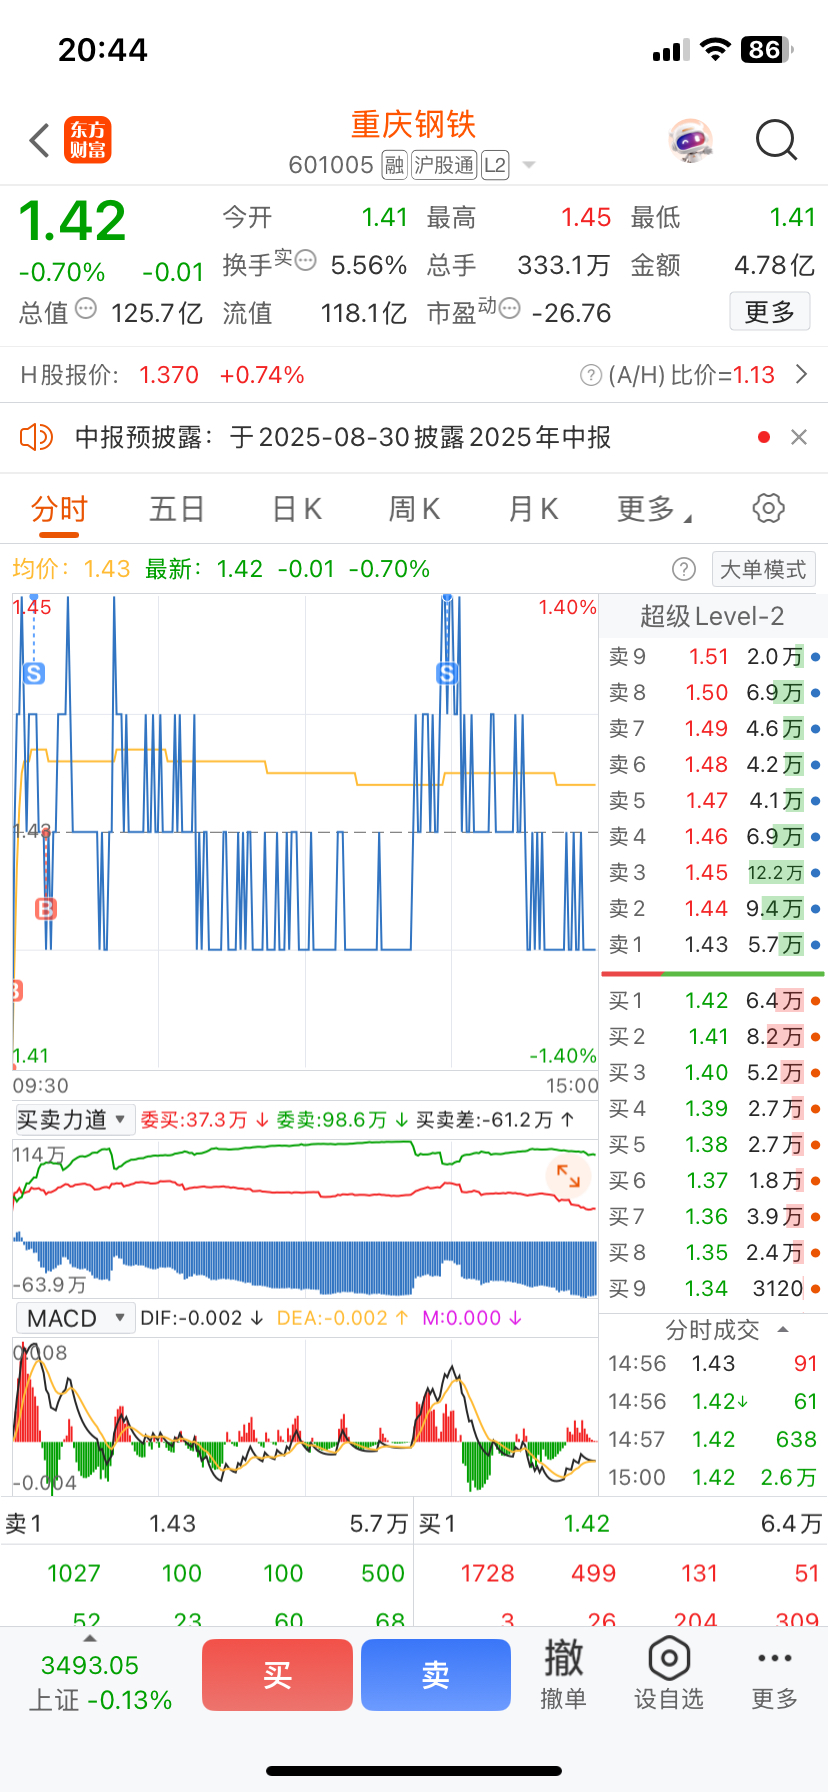Tap the 融 margin trading tag
Viewport: 828px width, 1792px height.
(x=394, y=165)
